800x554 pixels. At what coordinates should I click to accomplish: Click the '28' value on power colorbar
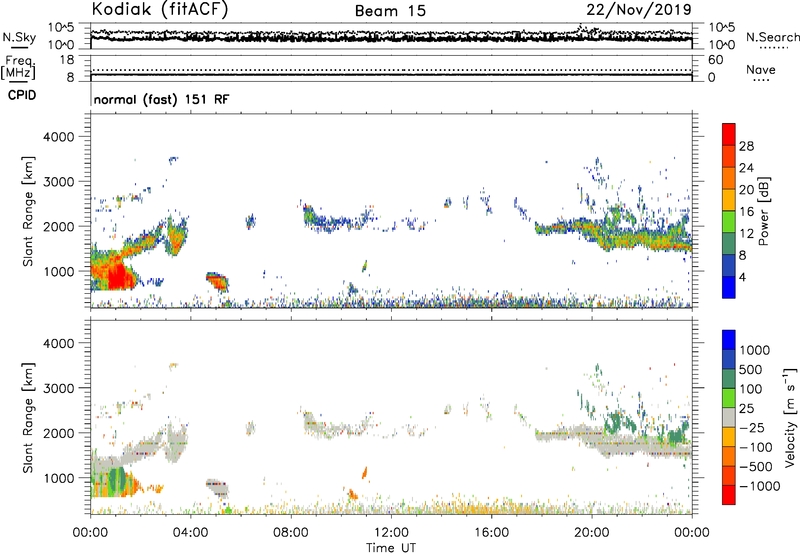tap(746, 146)
